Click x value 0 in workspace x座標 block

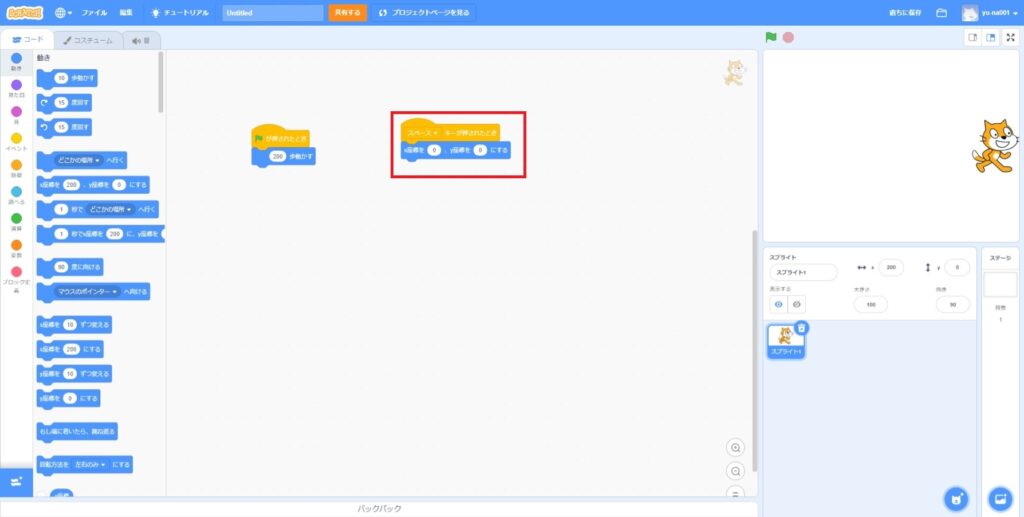434,151
